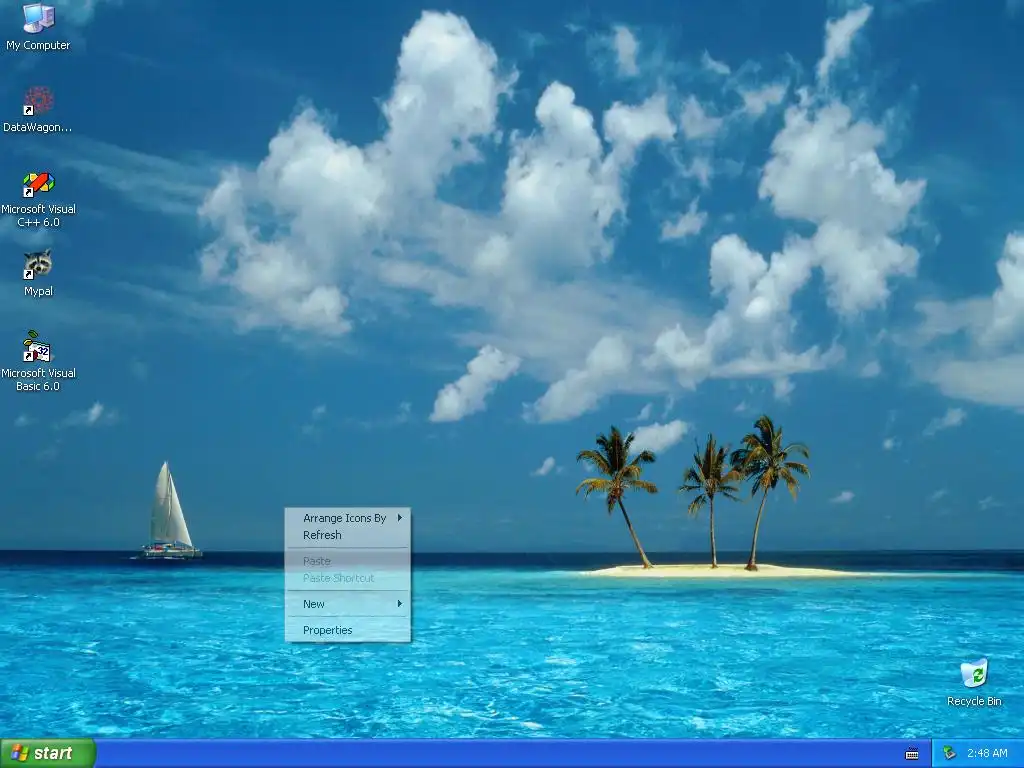The height and width of the screenshot is (768, 1024).
Task: Click the 2:48 AM clock
Action: [987, 753]
